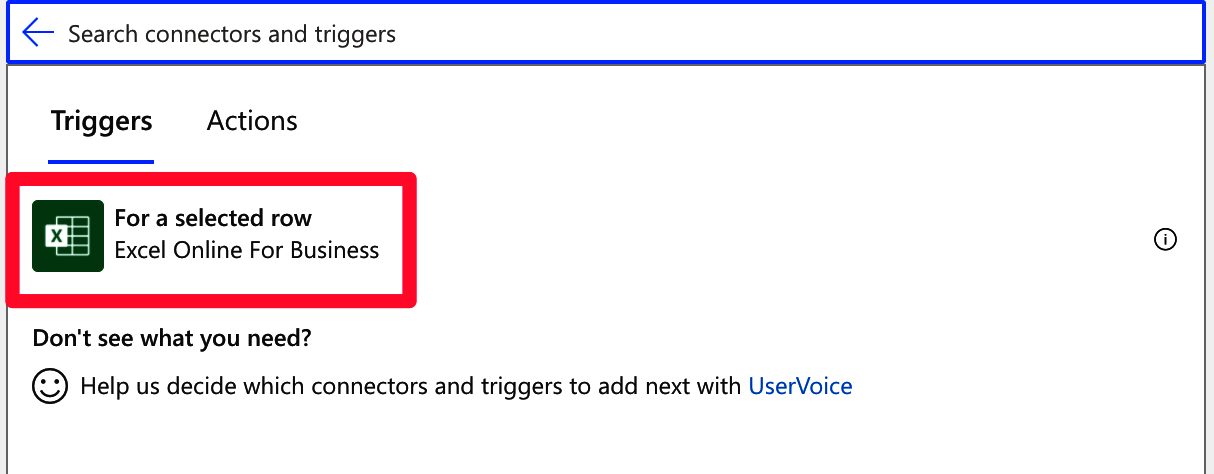1214x474 pixels.
Task: Select the trigger inside the red highlighted box
Action: click(x=211, y=238)
